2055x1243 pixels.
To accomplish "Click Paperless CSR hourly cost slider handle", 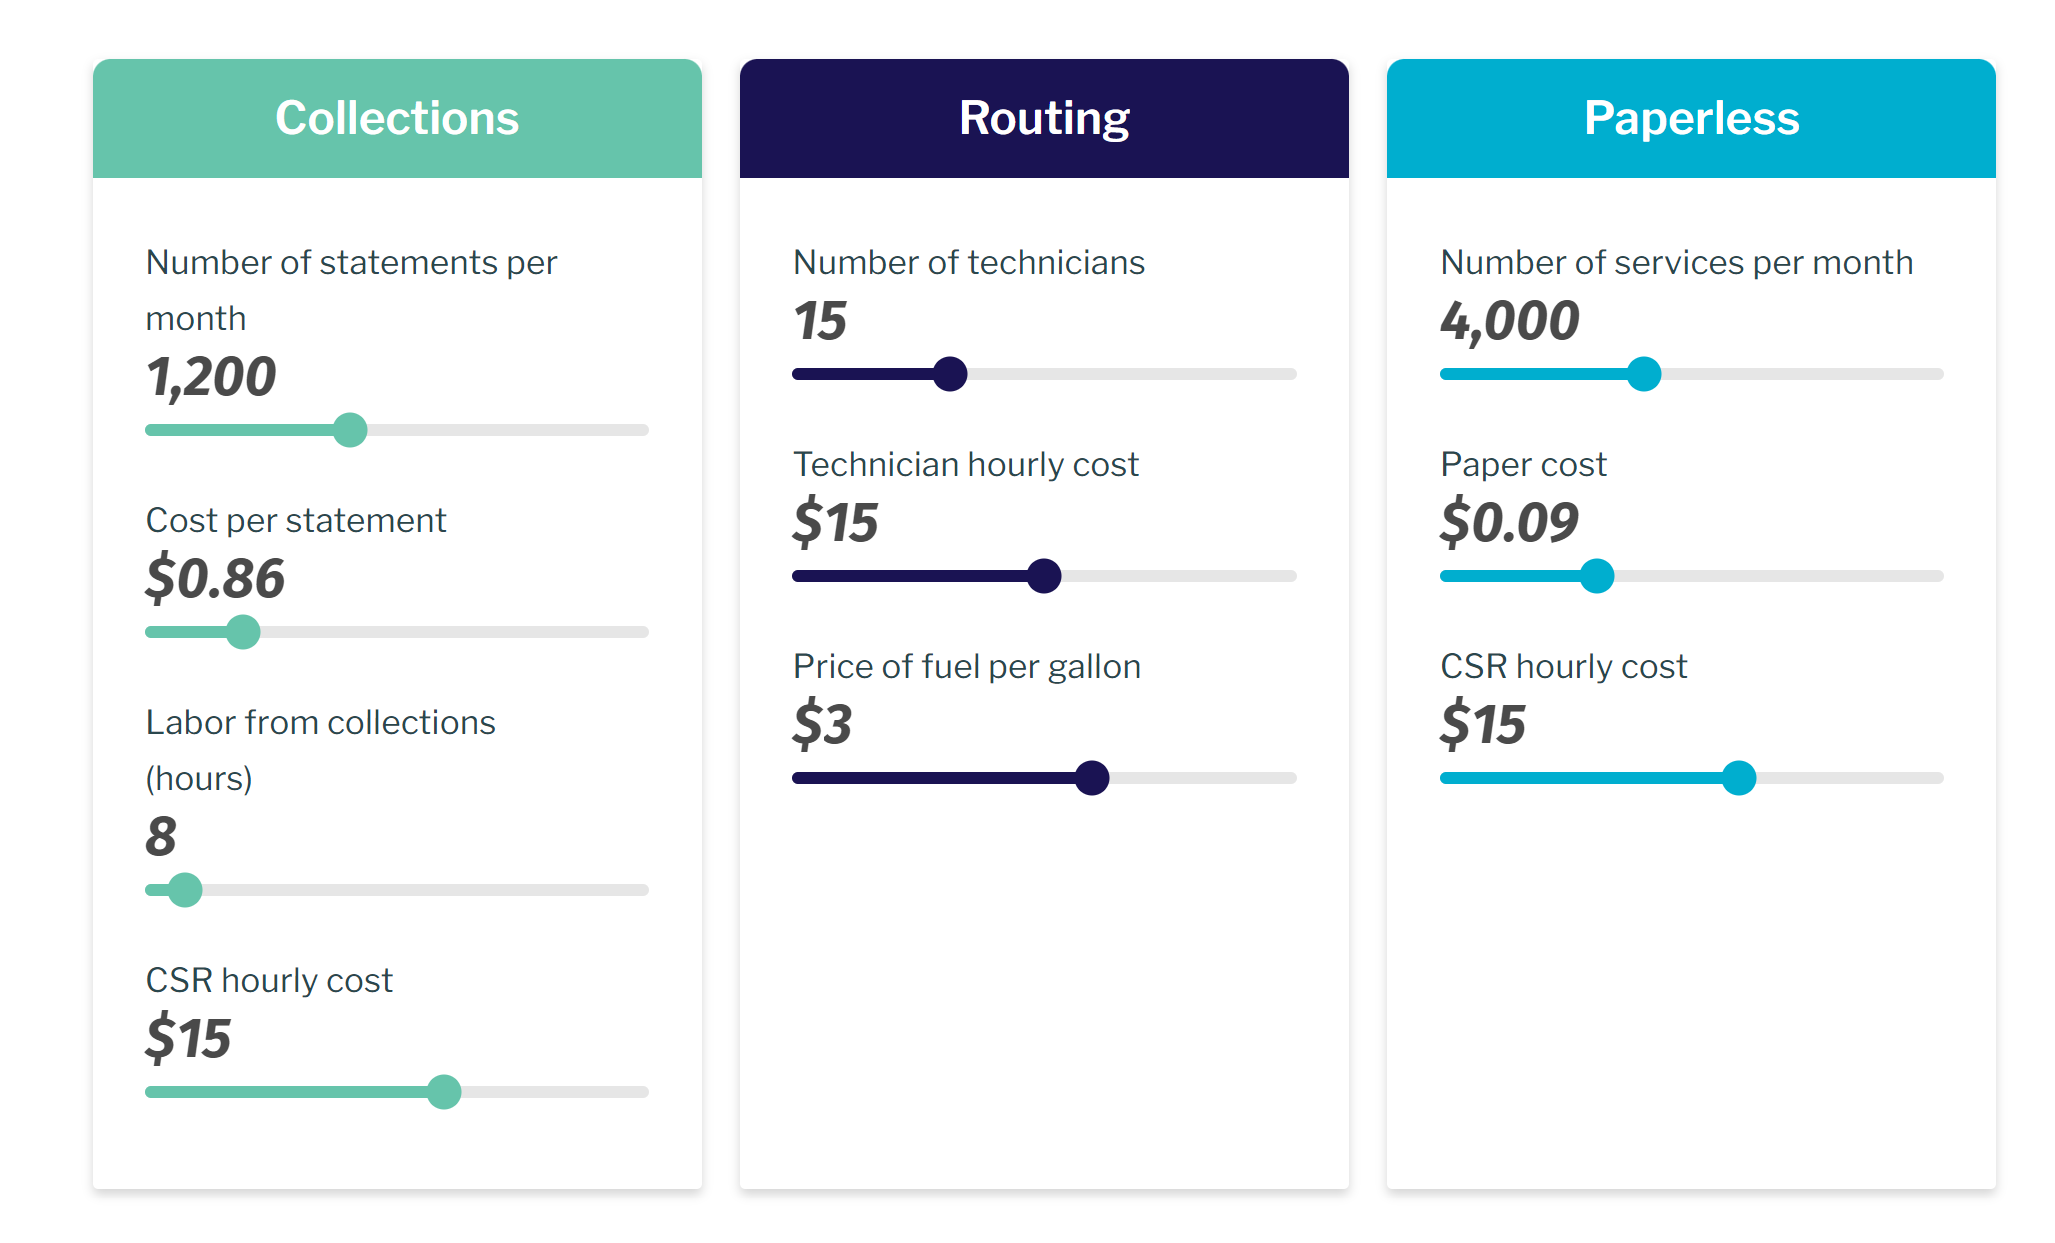I will [x=1739, y=778].
